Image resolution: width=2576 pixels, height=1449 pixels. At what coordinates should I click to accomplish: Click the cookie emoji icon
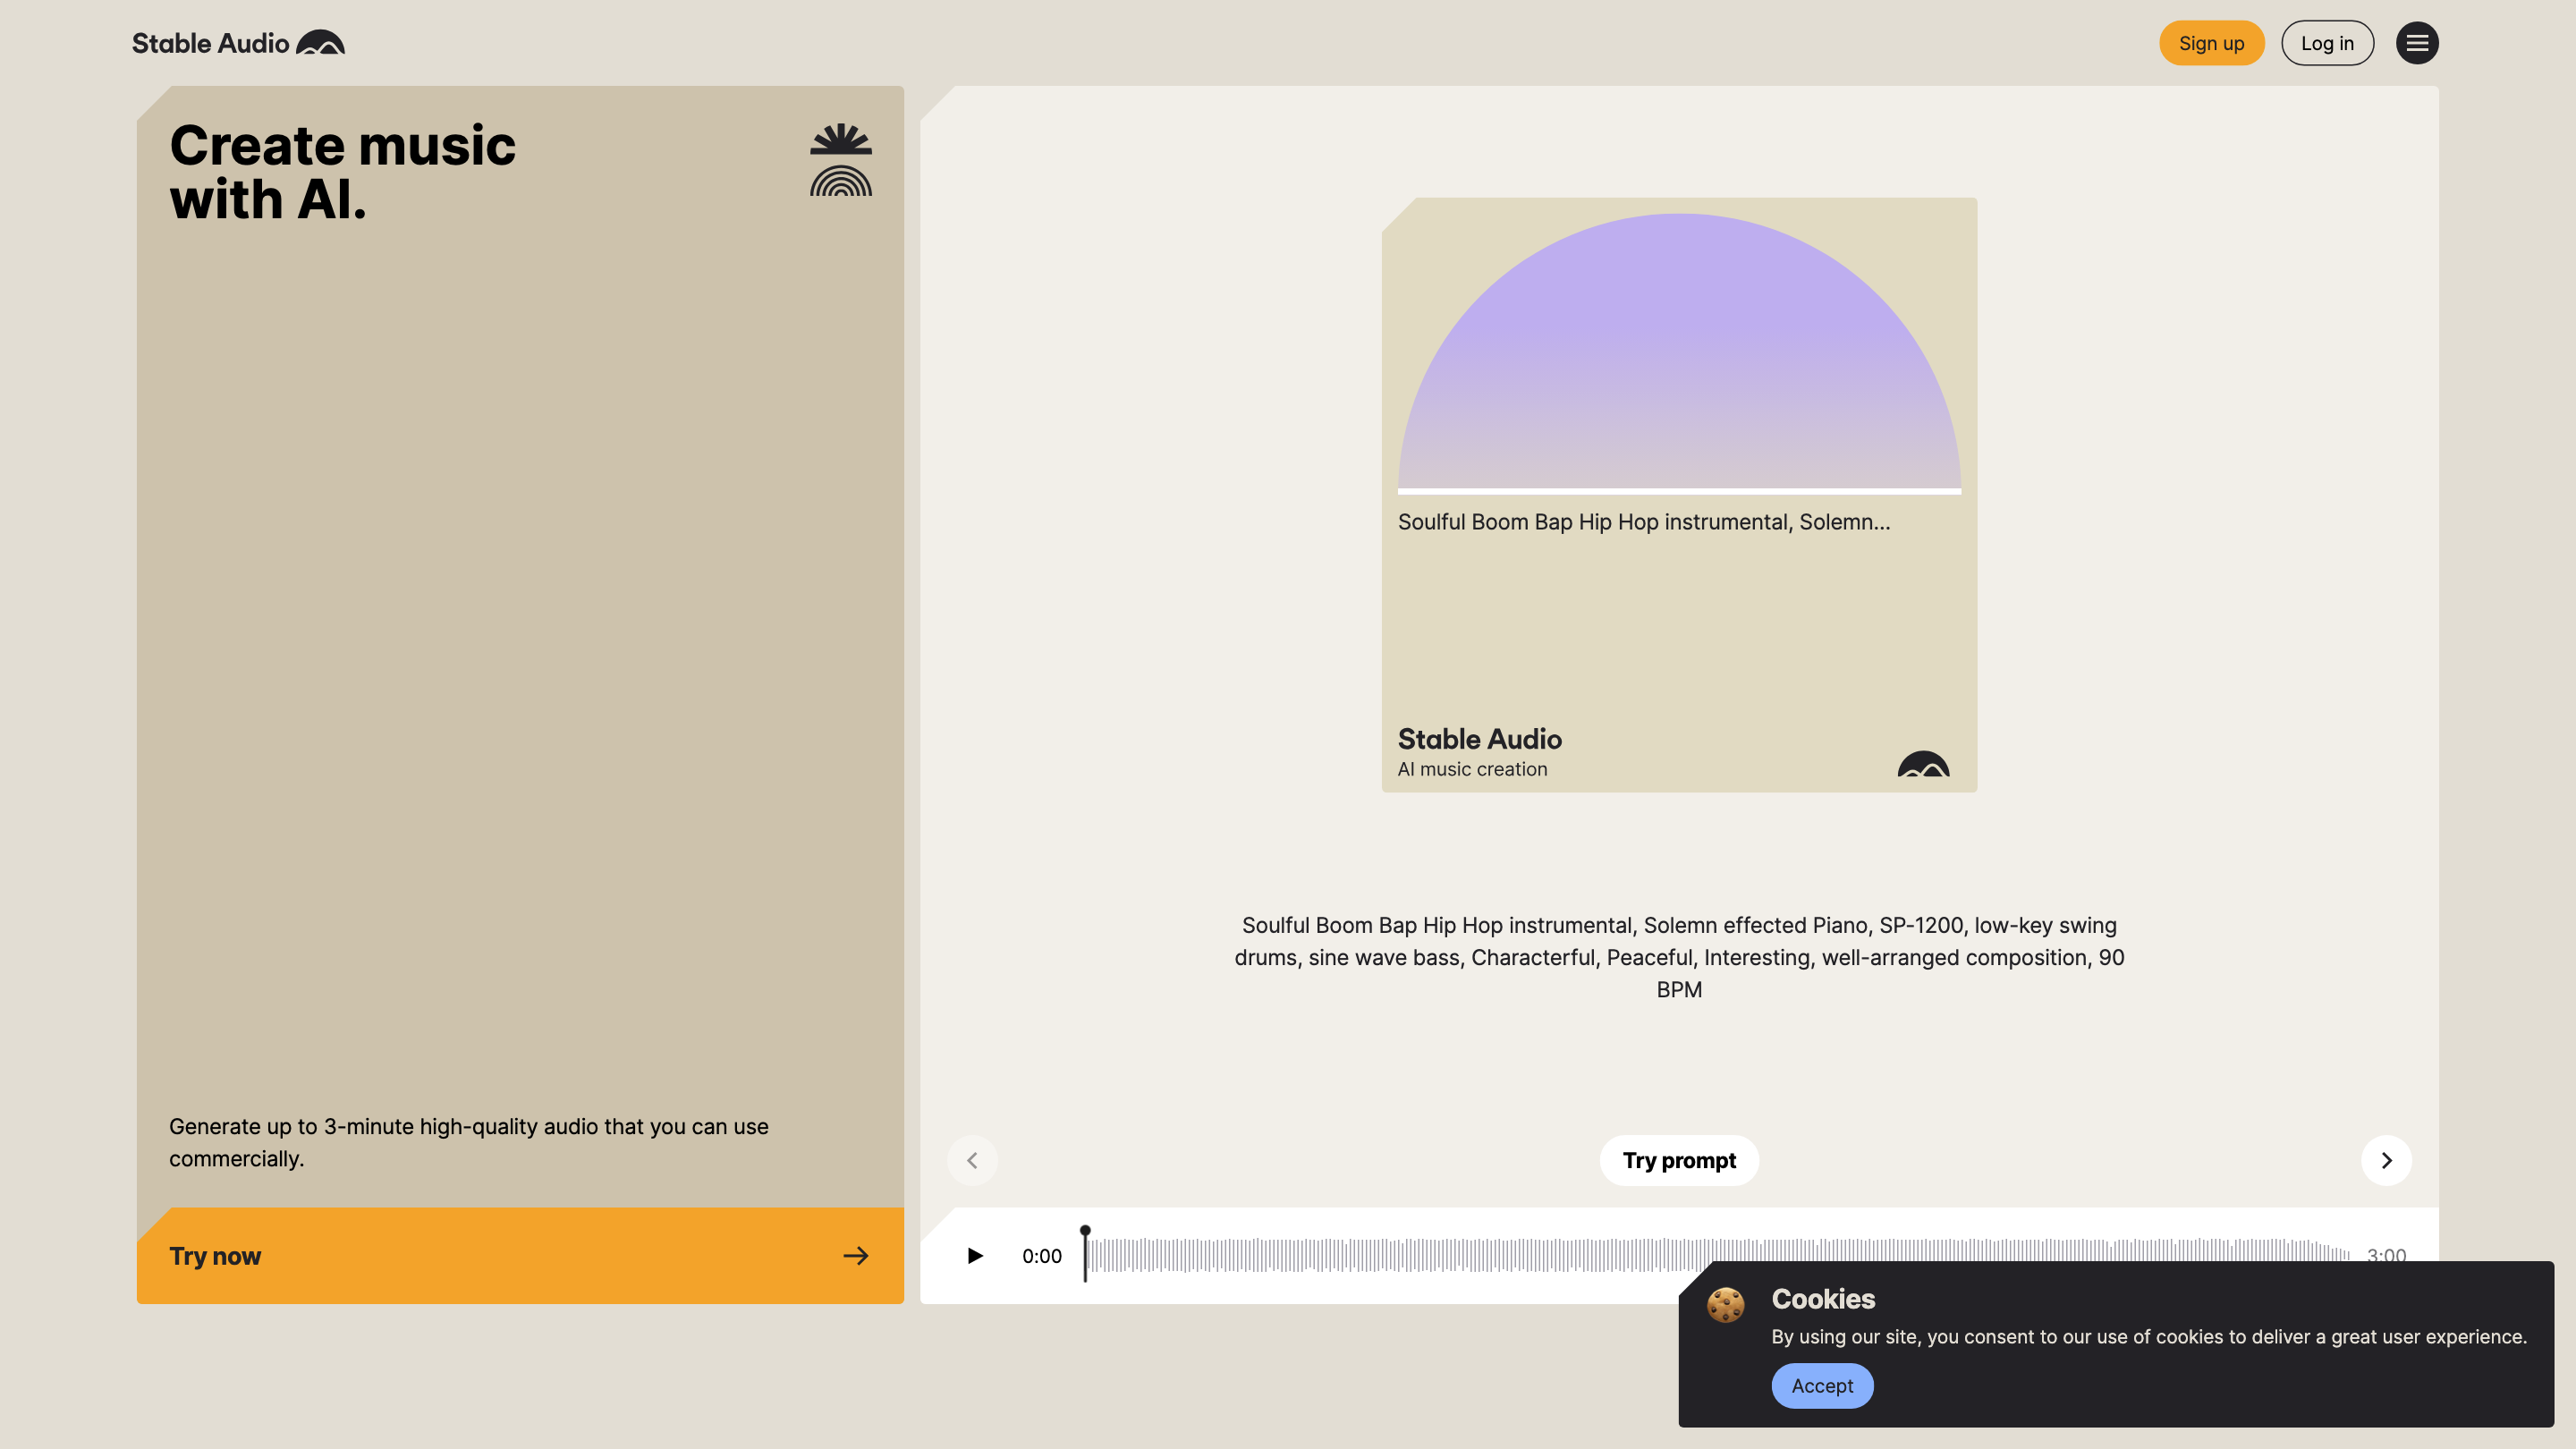[x=1725, y=1304]
